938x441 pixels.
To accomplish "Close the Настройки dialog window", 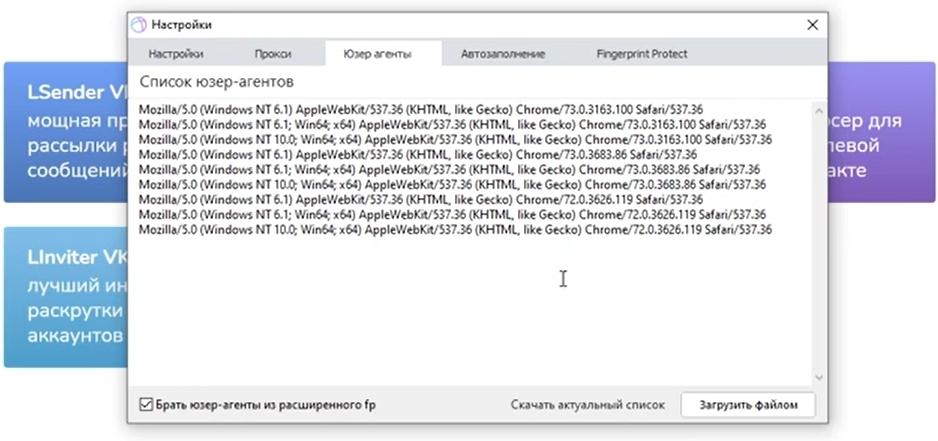I will pos(812,25).
